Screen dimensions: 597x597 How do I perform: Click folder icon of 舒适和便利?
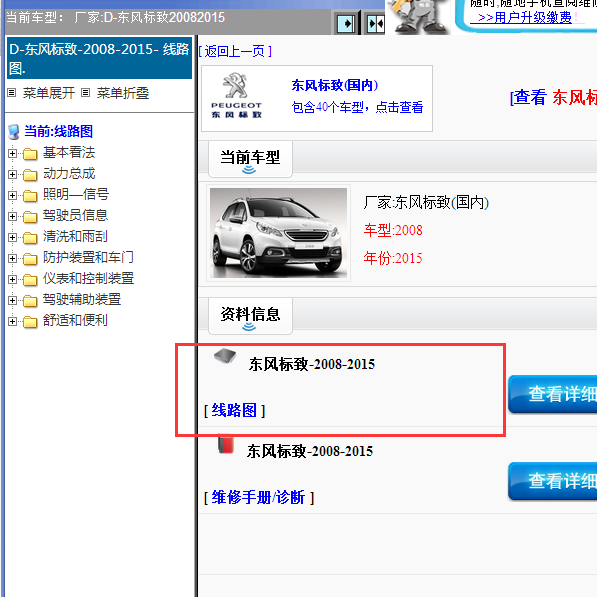tap(30, 322)
